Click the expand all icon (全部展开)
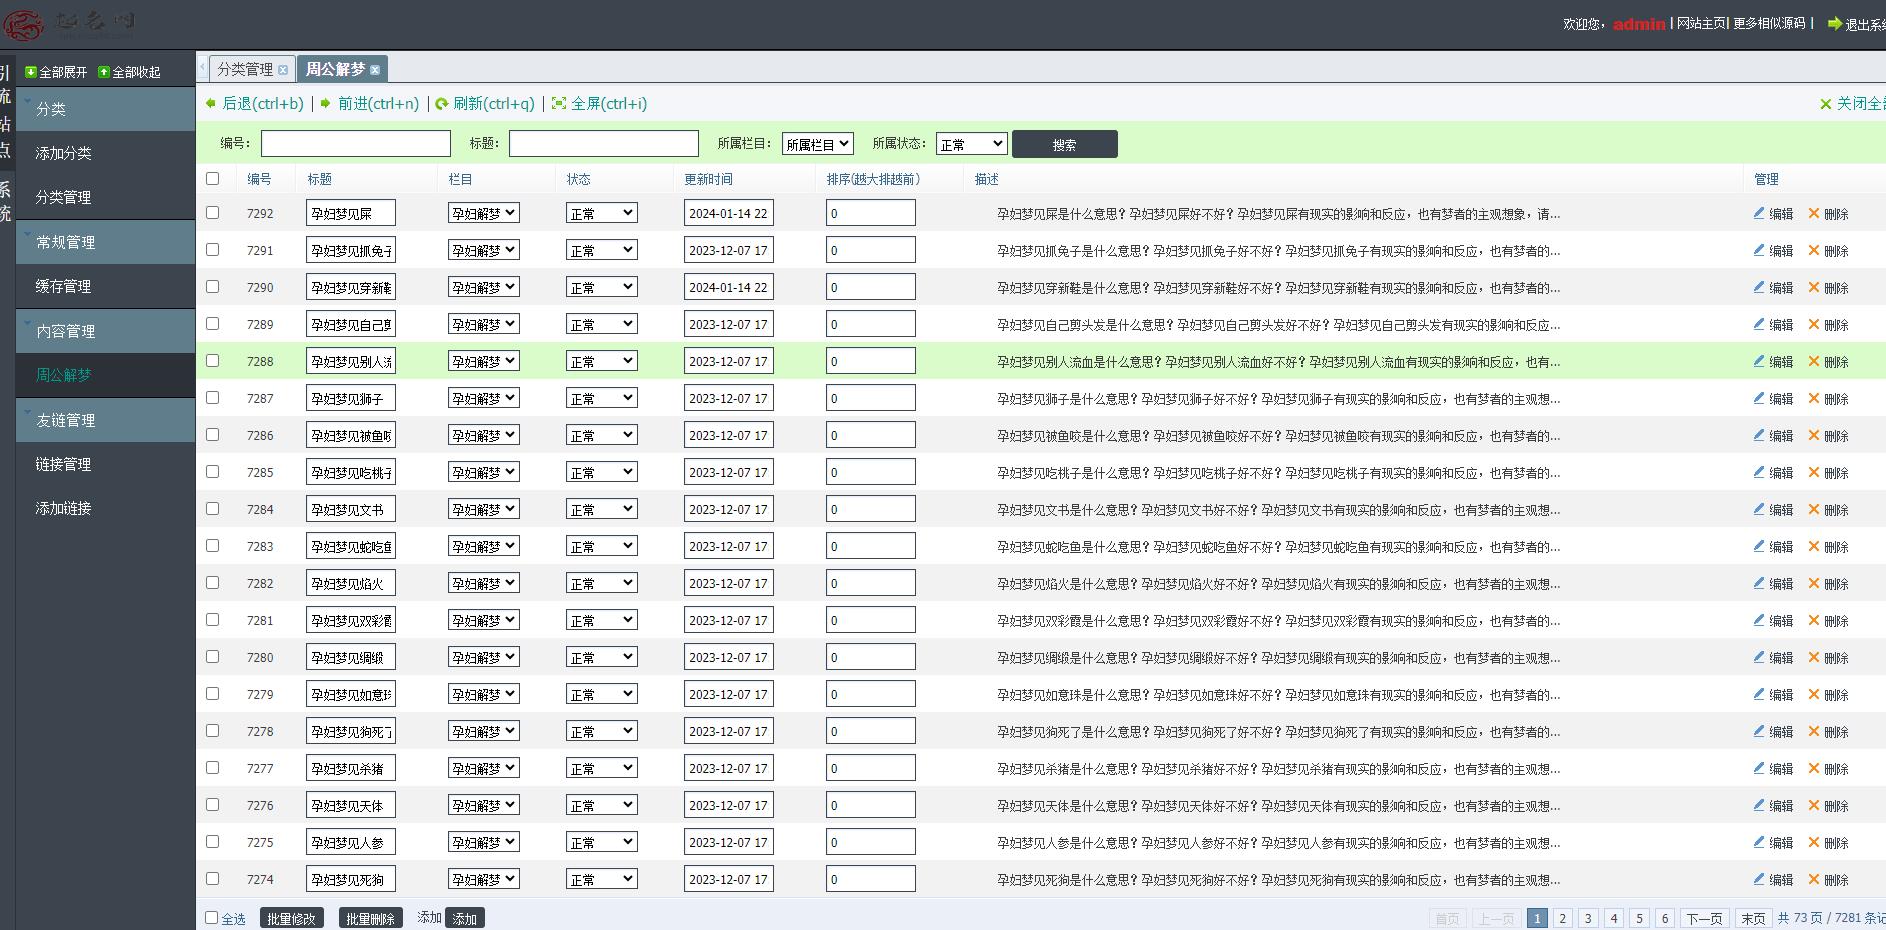Image resolution: width=1886 pixels, height=930 pixels. pyautogui.click(x=31, y=72)
